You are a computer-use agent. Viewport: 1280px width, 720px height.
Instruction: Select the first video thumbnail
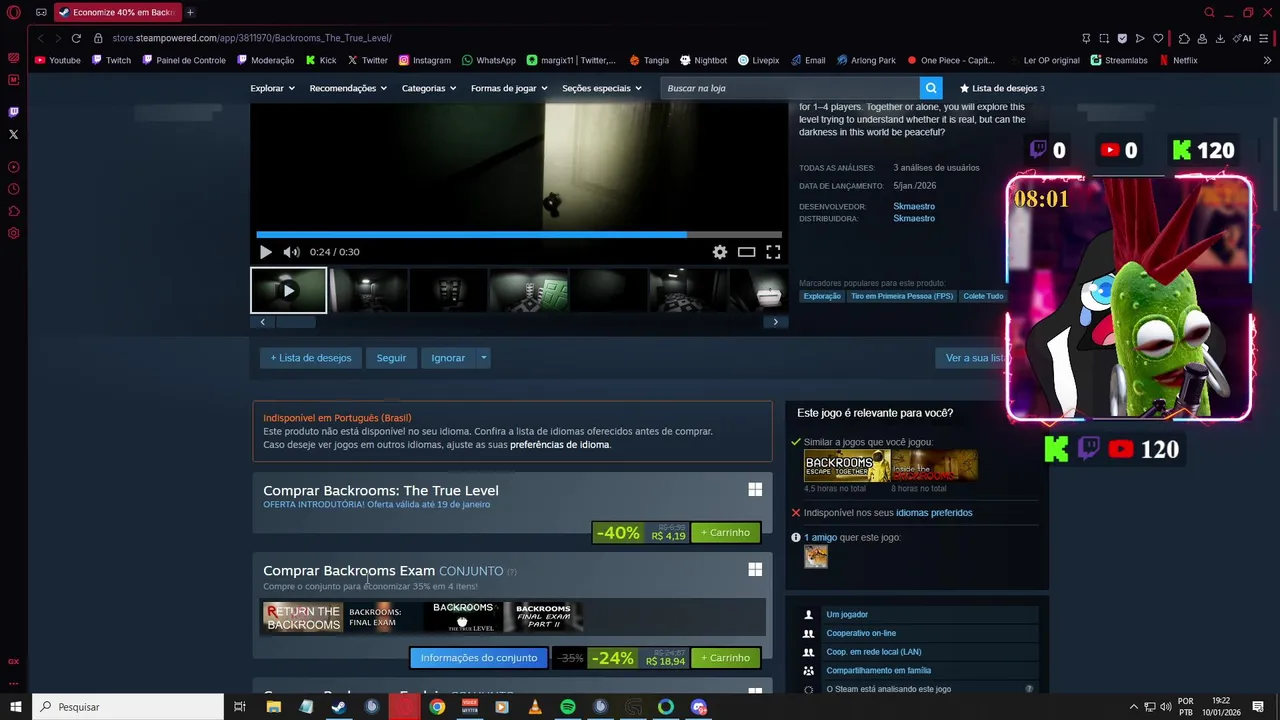click(x=288, y=290)
